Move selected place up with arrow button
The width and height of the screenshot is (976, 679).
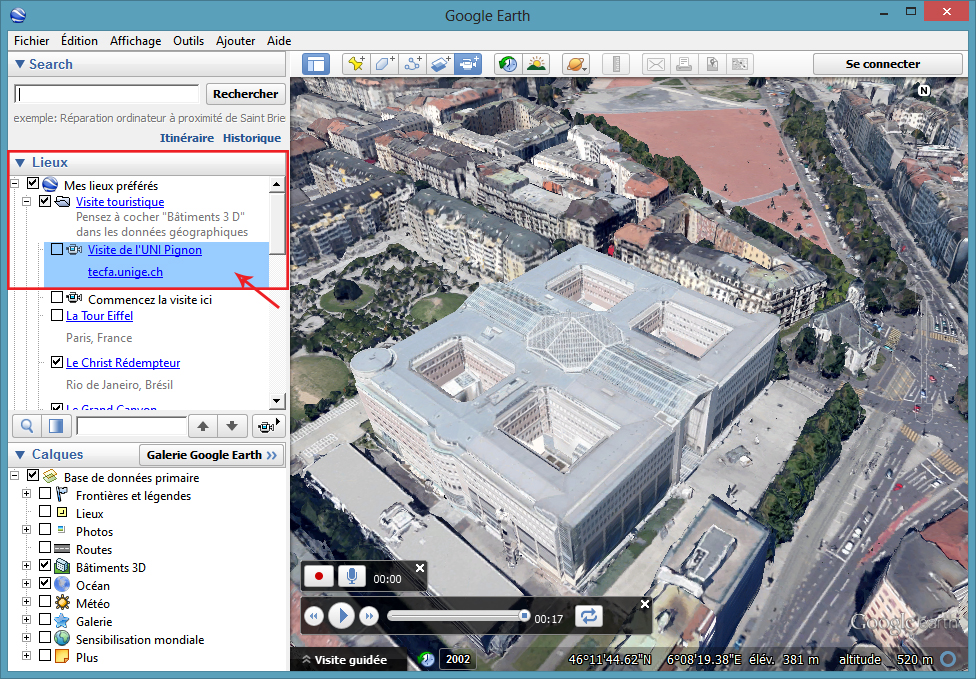(x=203, y=426)
